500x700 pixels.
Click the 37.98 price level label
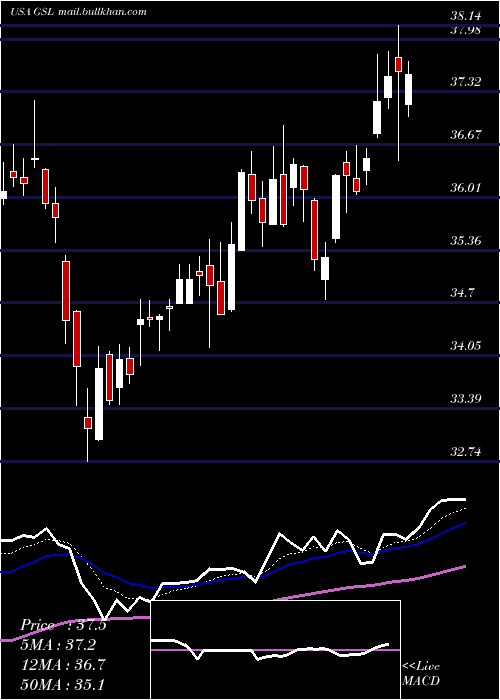[x=465, y=30]
